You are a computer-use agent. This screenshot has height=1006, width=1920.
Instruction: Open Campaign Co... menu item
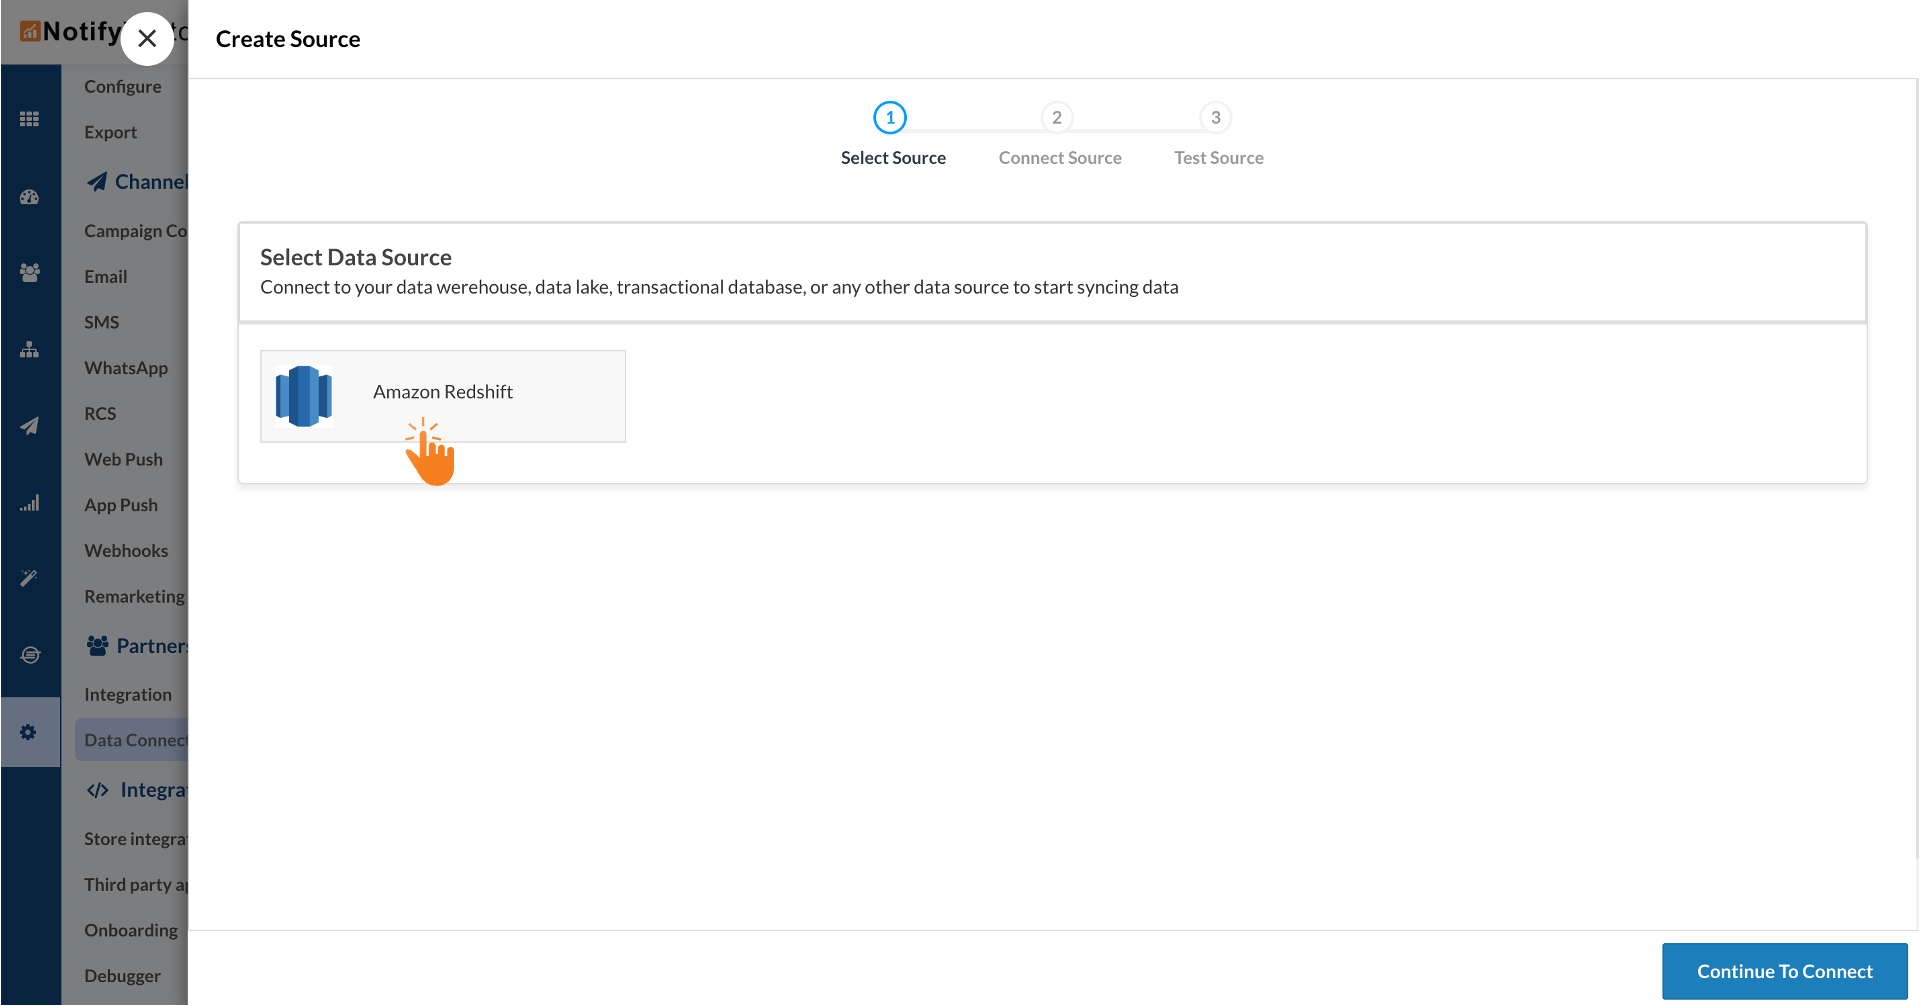pos(135,231)
